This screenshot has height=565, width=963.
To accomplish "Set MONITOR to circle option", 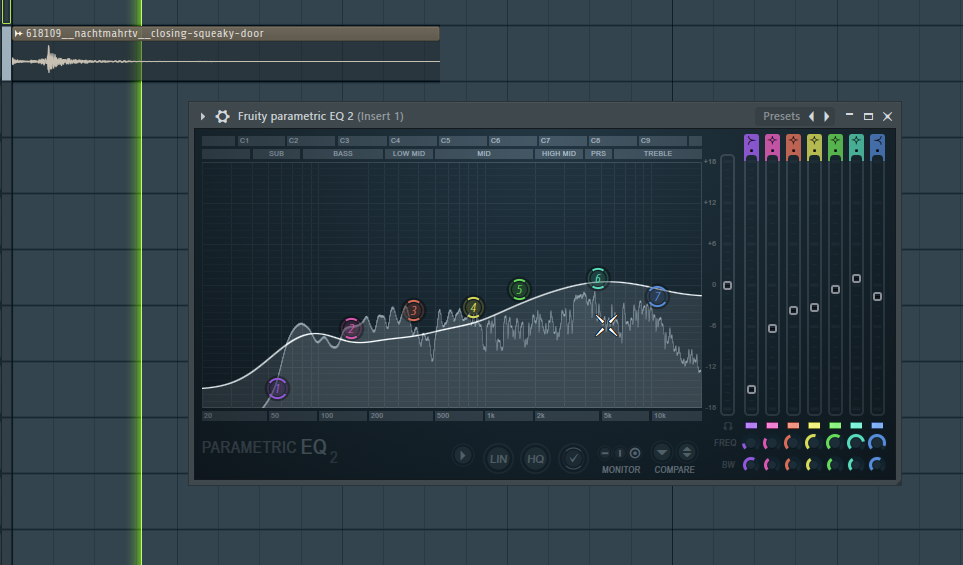I will click(x=635, y=453).
